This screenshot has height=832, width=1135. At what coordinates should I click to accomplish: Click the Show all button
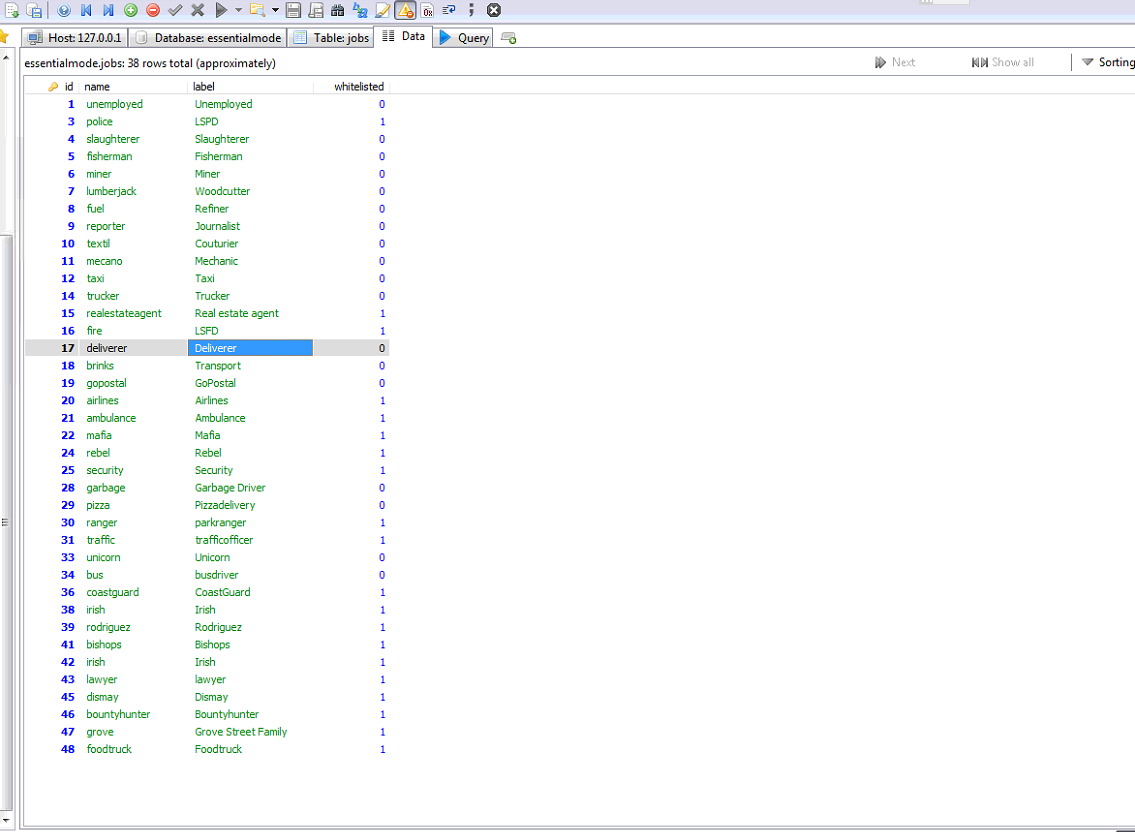click(1003, 62)
